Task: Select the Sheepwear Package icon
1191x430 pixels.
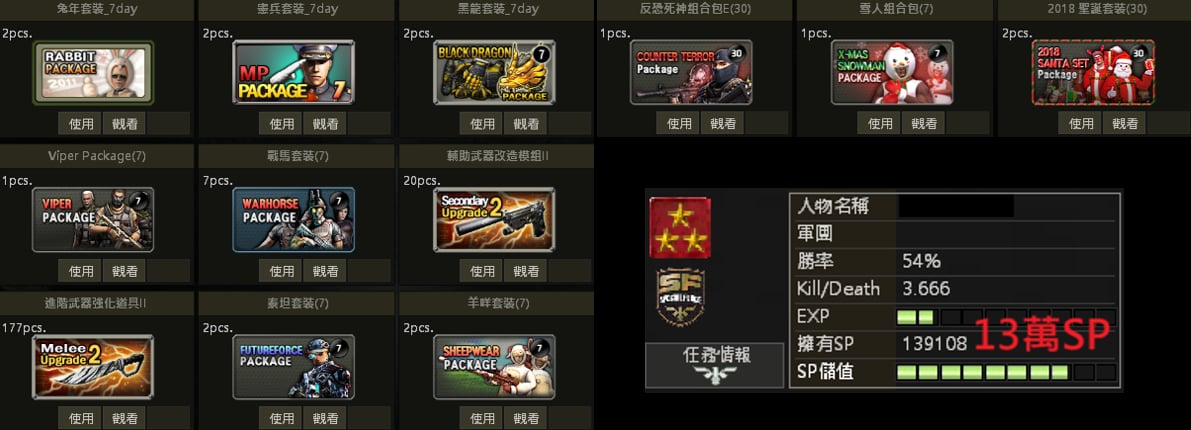Action: 494,367
